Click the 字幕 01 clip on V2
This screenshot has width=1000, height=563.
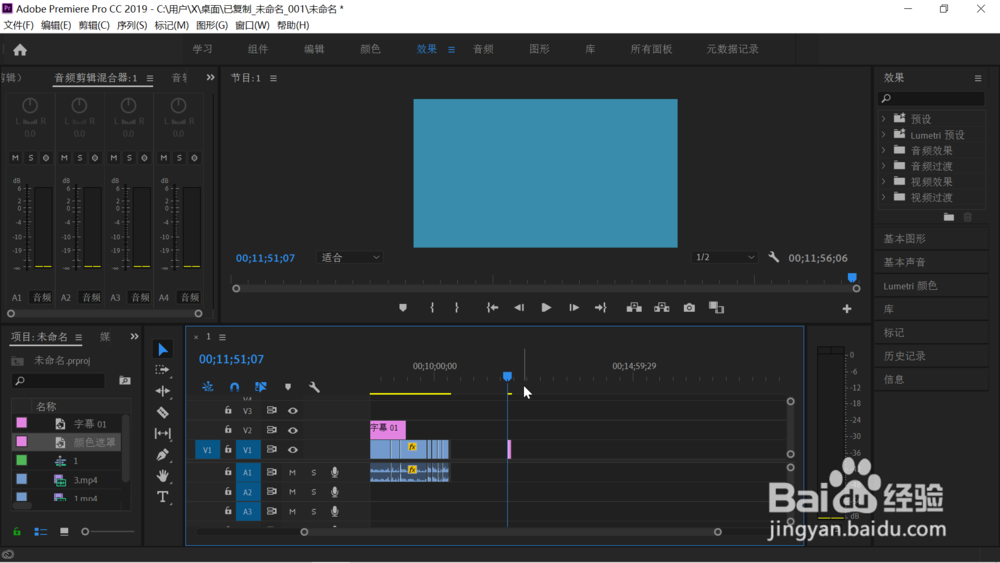pyautogui.click(x=388, y=429)
